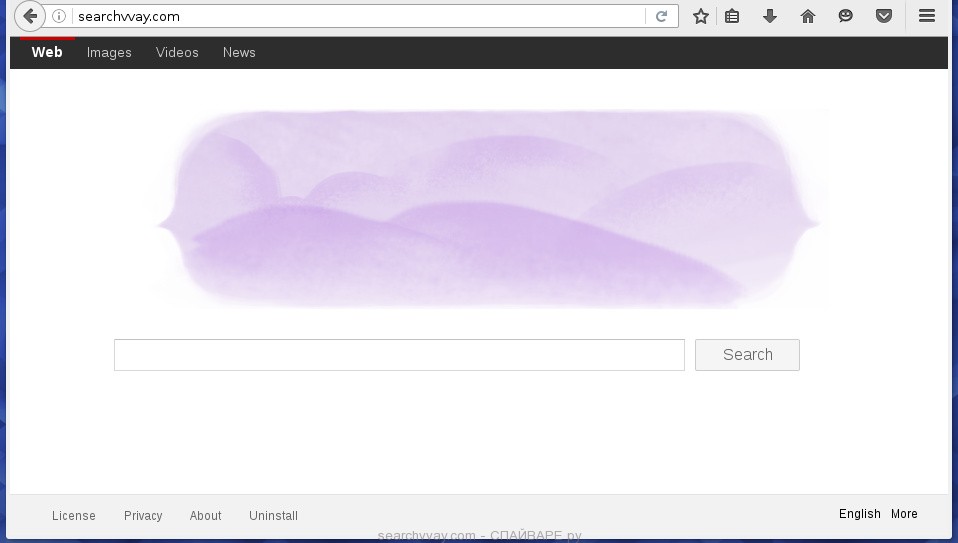Click the browser back arrow button
This screenshot has width=958, height=543.
click(30, 16)
